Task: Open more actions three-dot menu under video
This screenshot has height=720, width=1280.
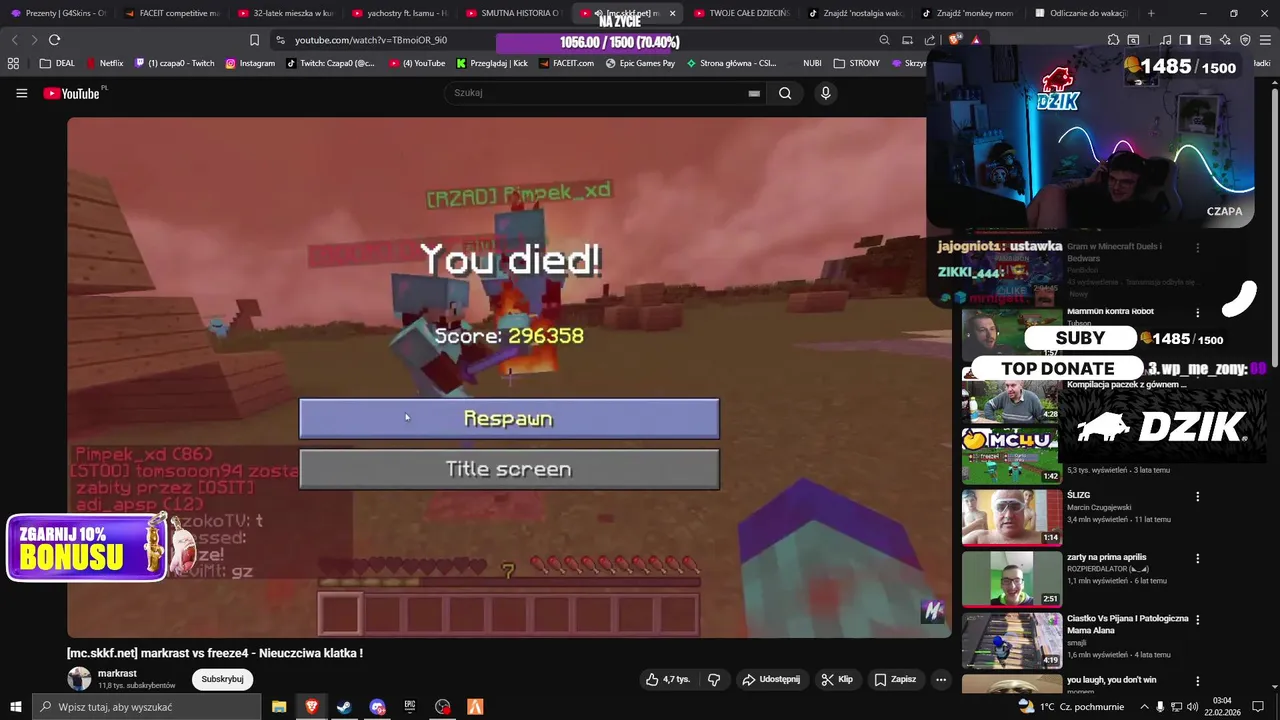Action: point(941,679)
